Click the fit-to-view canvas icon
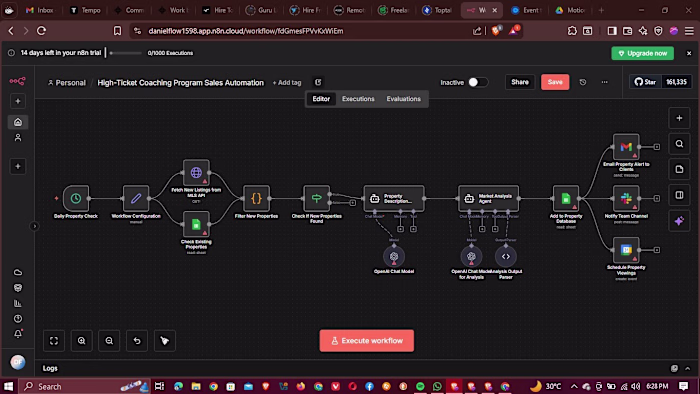Viewport: 700px width, 394px height. coord(54,340)
